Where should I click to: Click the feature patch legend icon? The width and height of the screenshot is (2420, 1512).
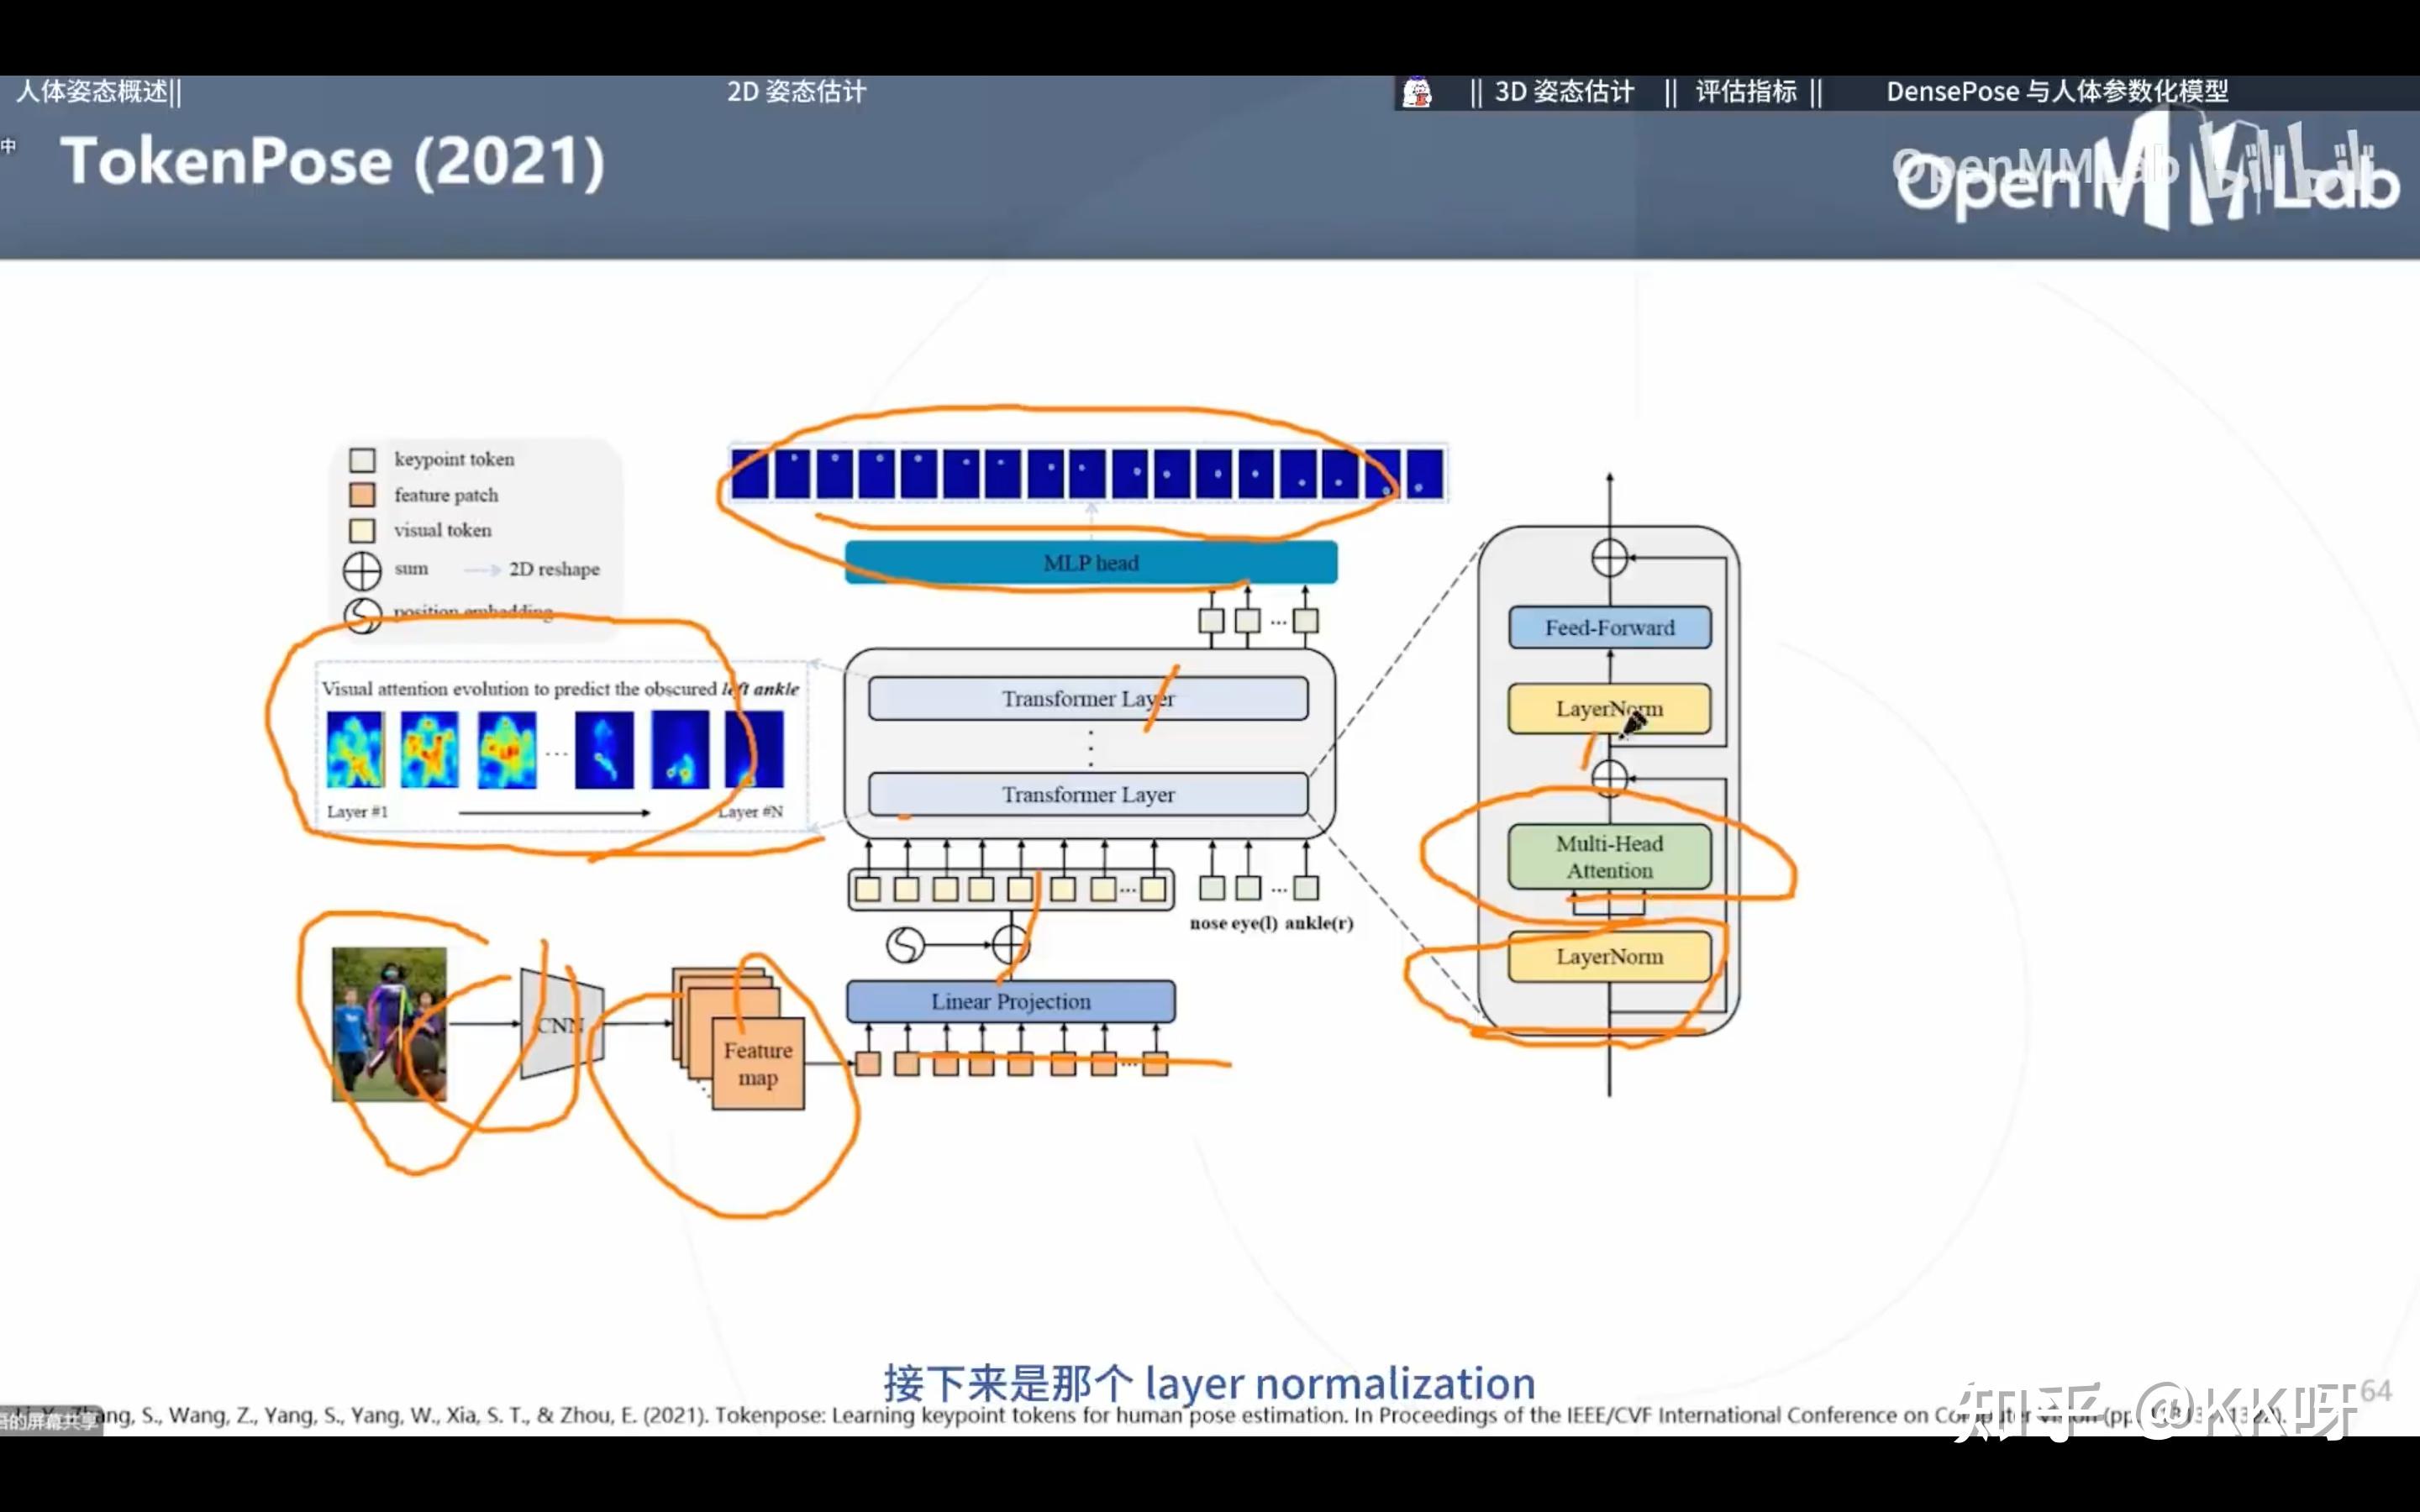(362, 494)
